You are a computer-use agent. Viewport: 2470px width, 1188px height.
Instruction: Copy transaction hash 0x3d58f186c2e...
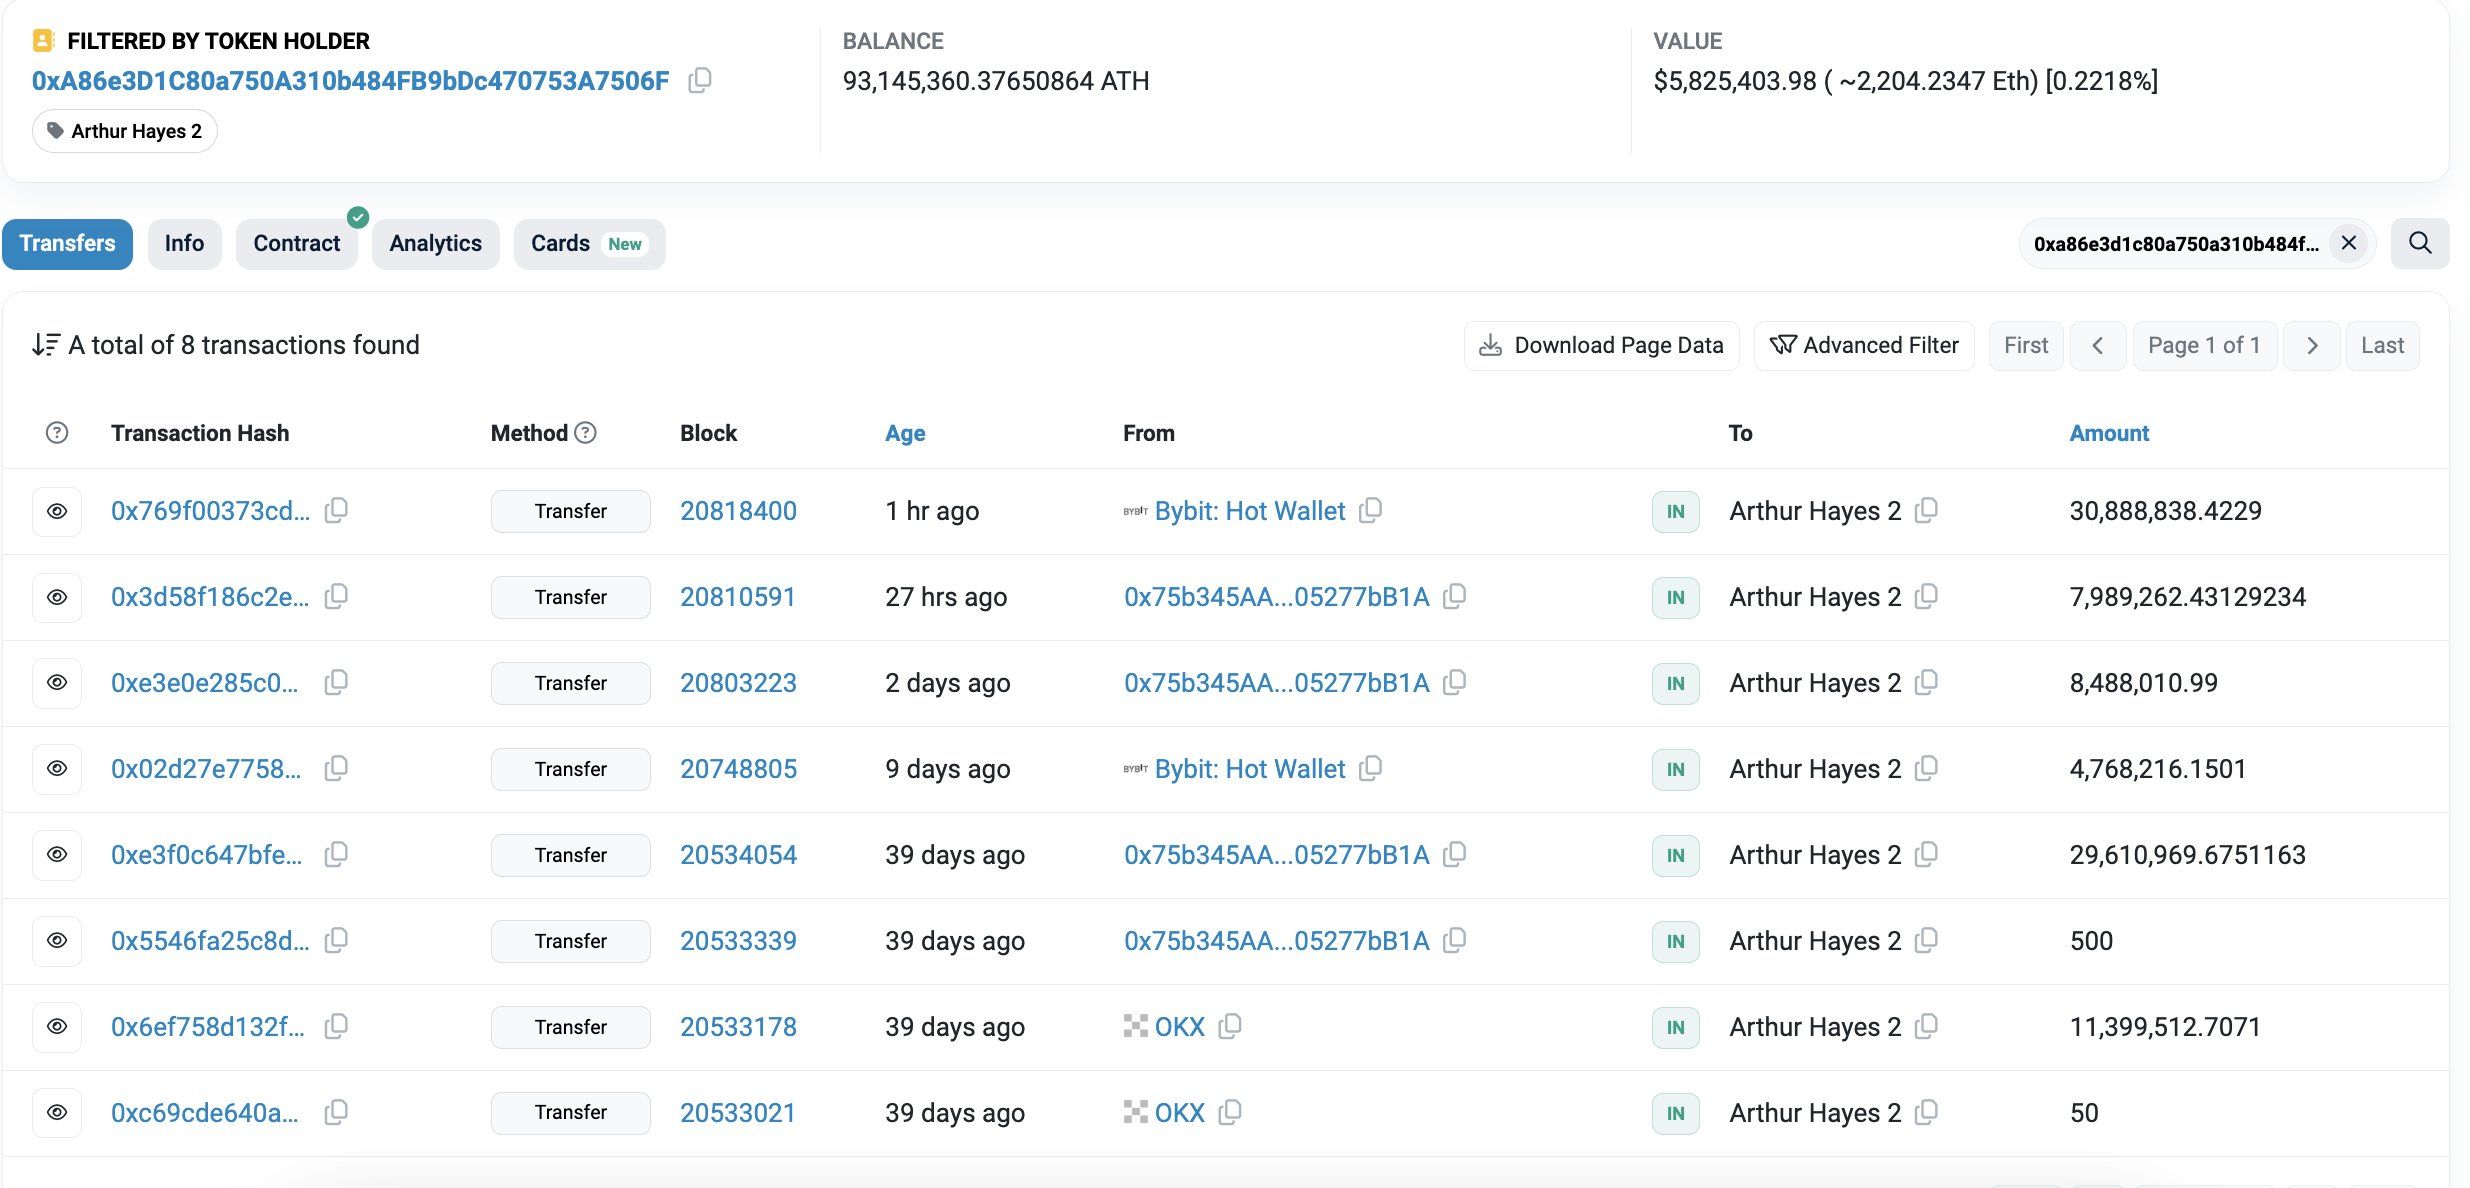(337, 596)
